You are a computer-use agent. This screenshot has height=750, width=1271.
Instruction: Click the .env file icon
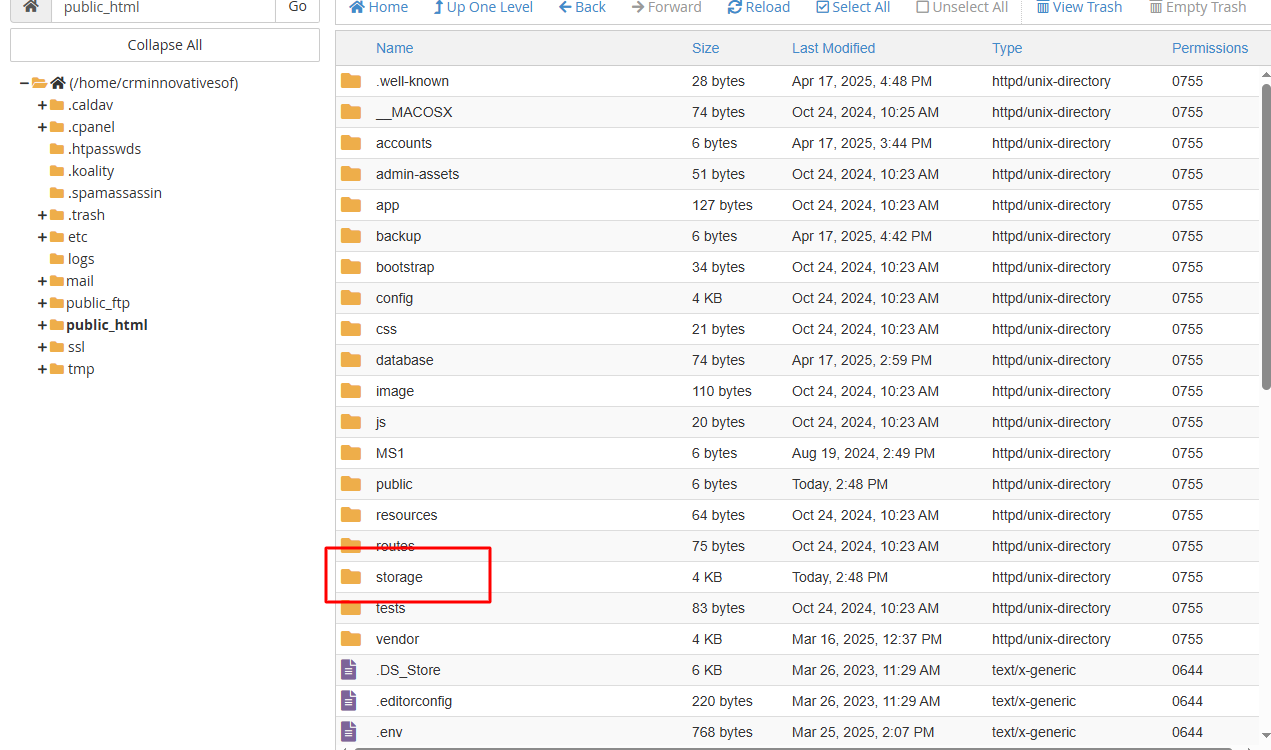[x=349, y=732]
